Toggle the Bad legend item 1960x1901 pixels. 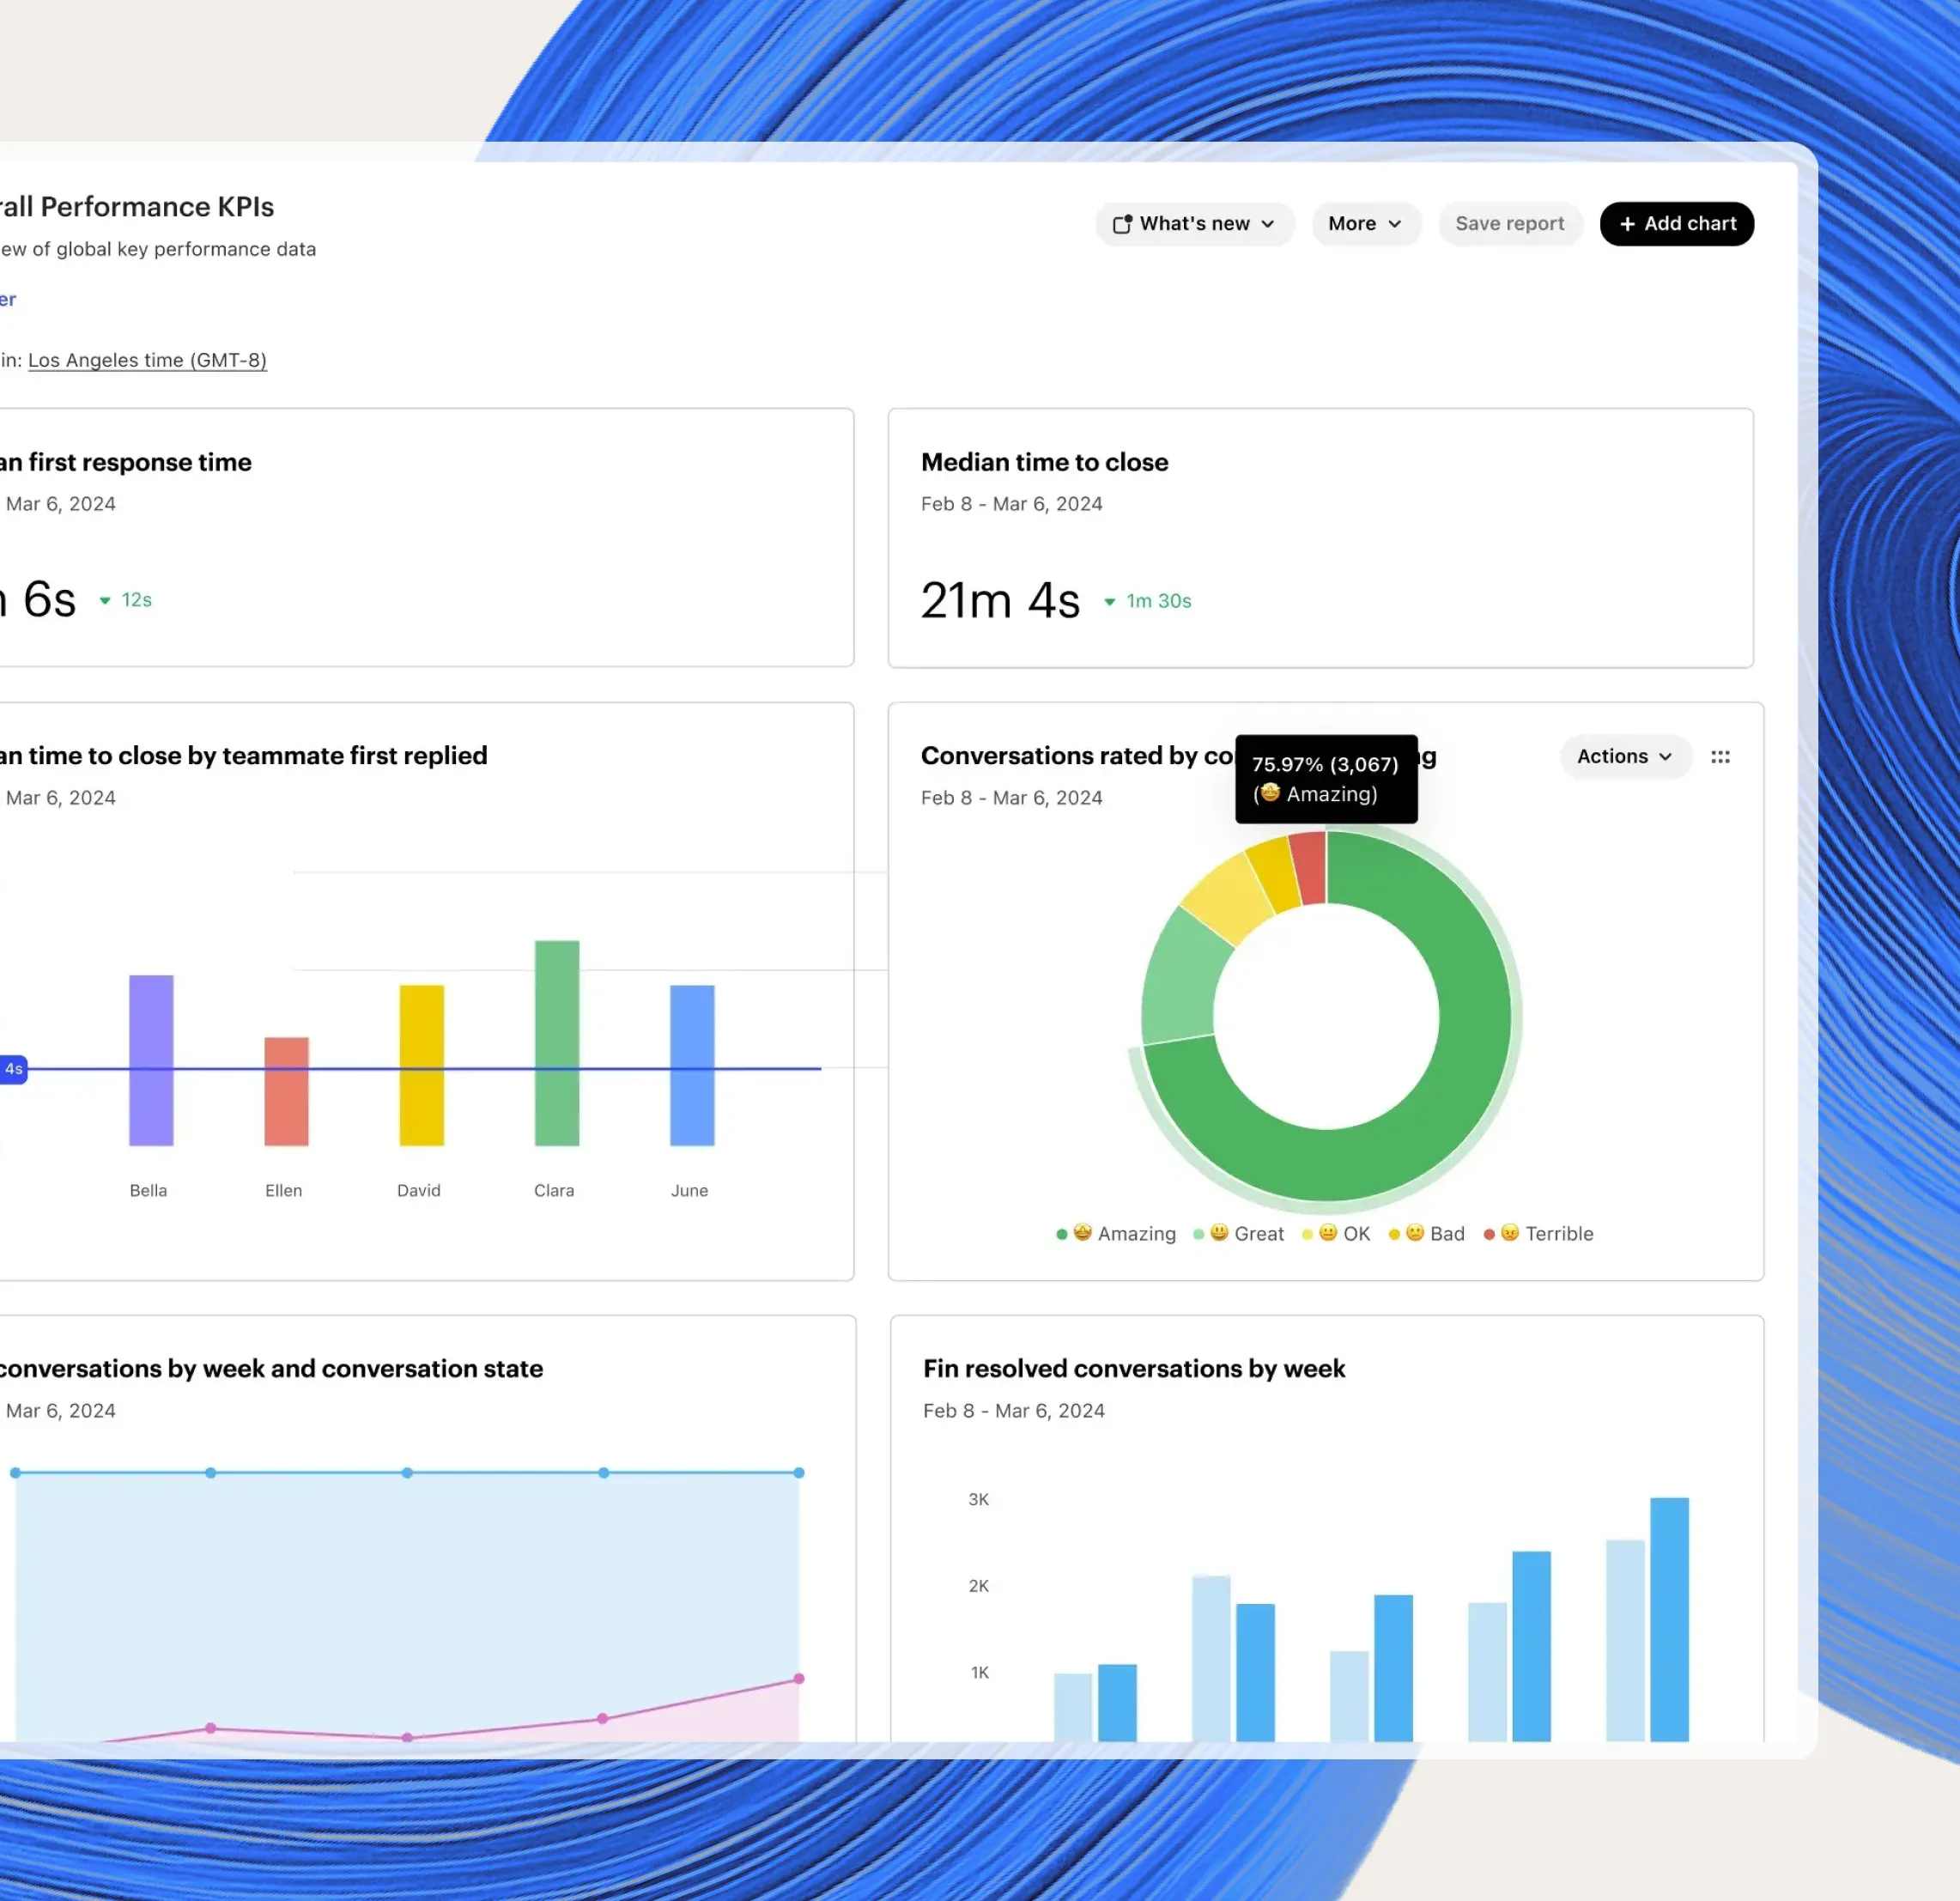(1427, 1234)
